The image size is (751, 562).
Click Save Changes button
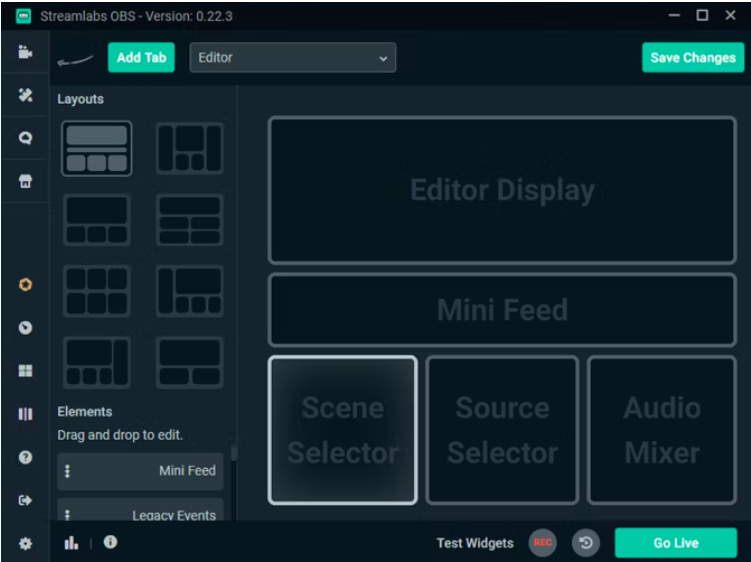coord(693,57)
